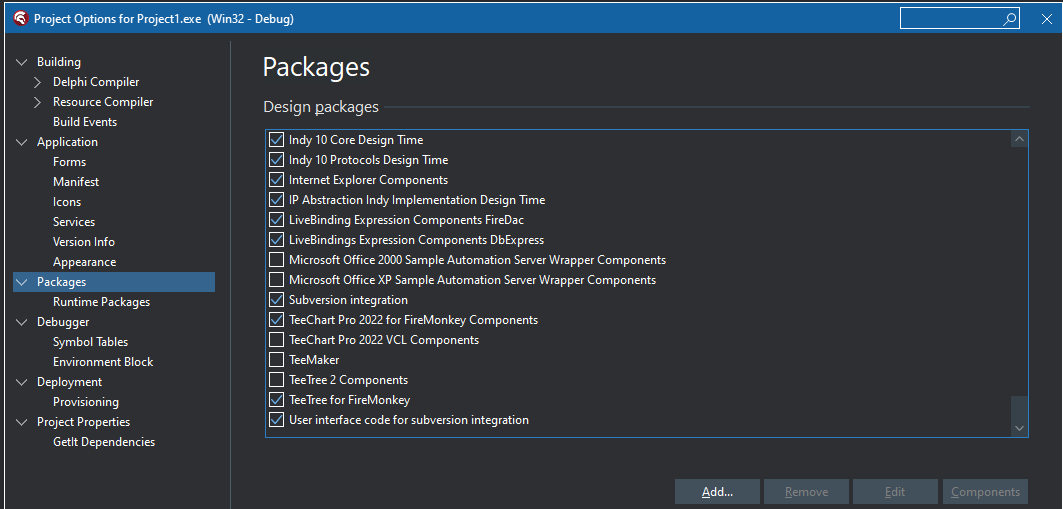
Task: Uncheck LiveBinding Expression Components FireDac
Action: click(x=277, y=220)
